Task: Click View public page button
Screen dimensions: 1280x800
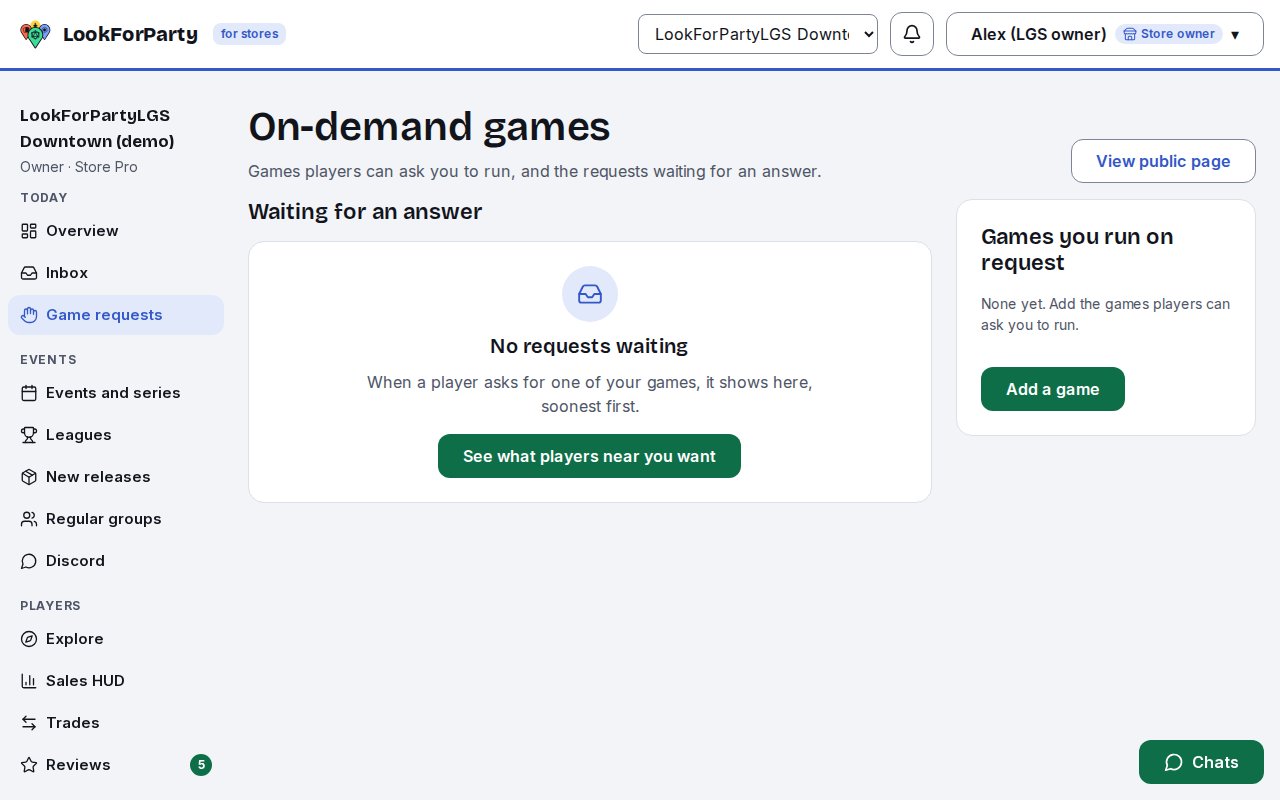Action: point(1163,161)
